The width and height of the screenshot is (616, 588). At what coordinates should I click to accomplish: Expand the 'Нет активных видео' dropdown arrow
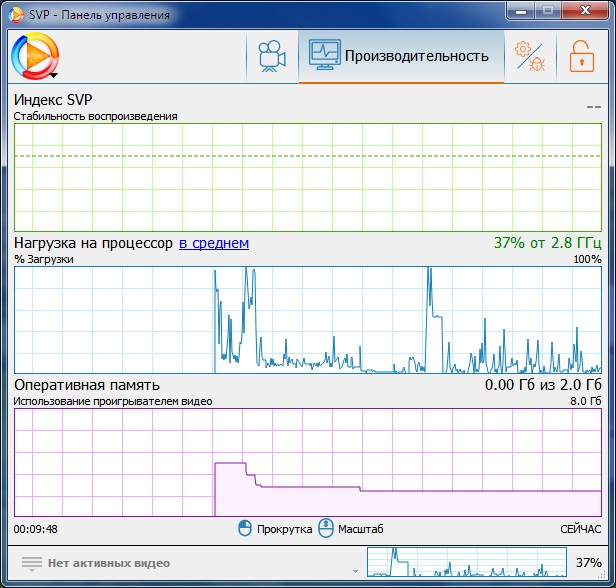tap(355, 571)
